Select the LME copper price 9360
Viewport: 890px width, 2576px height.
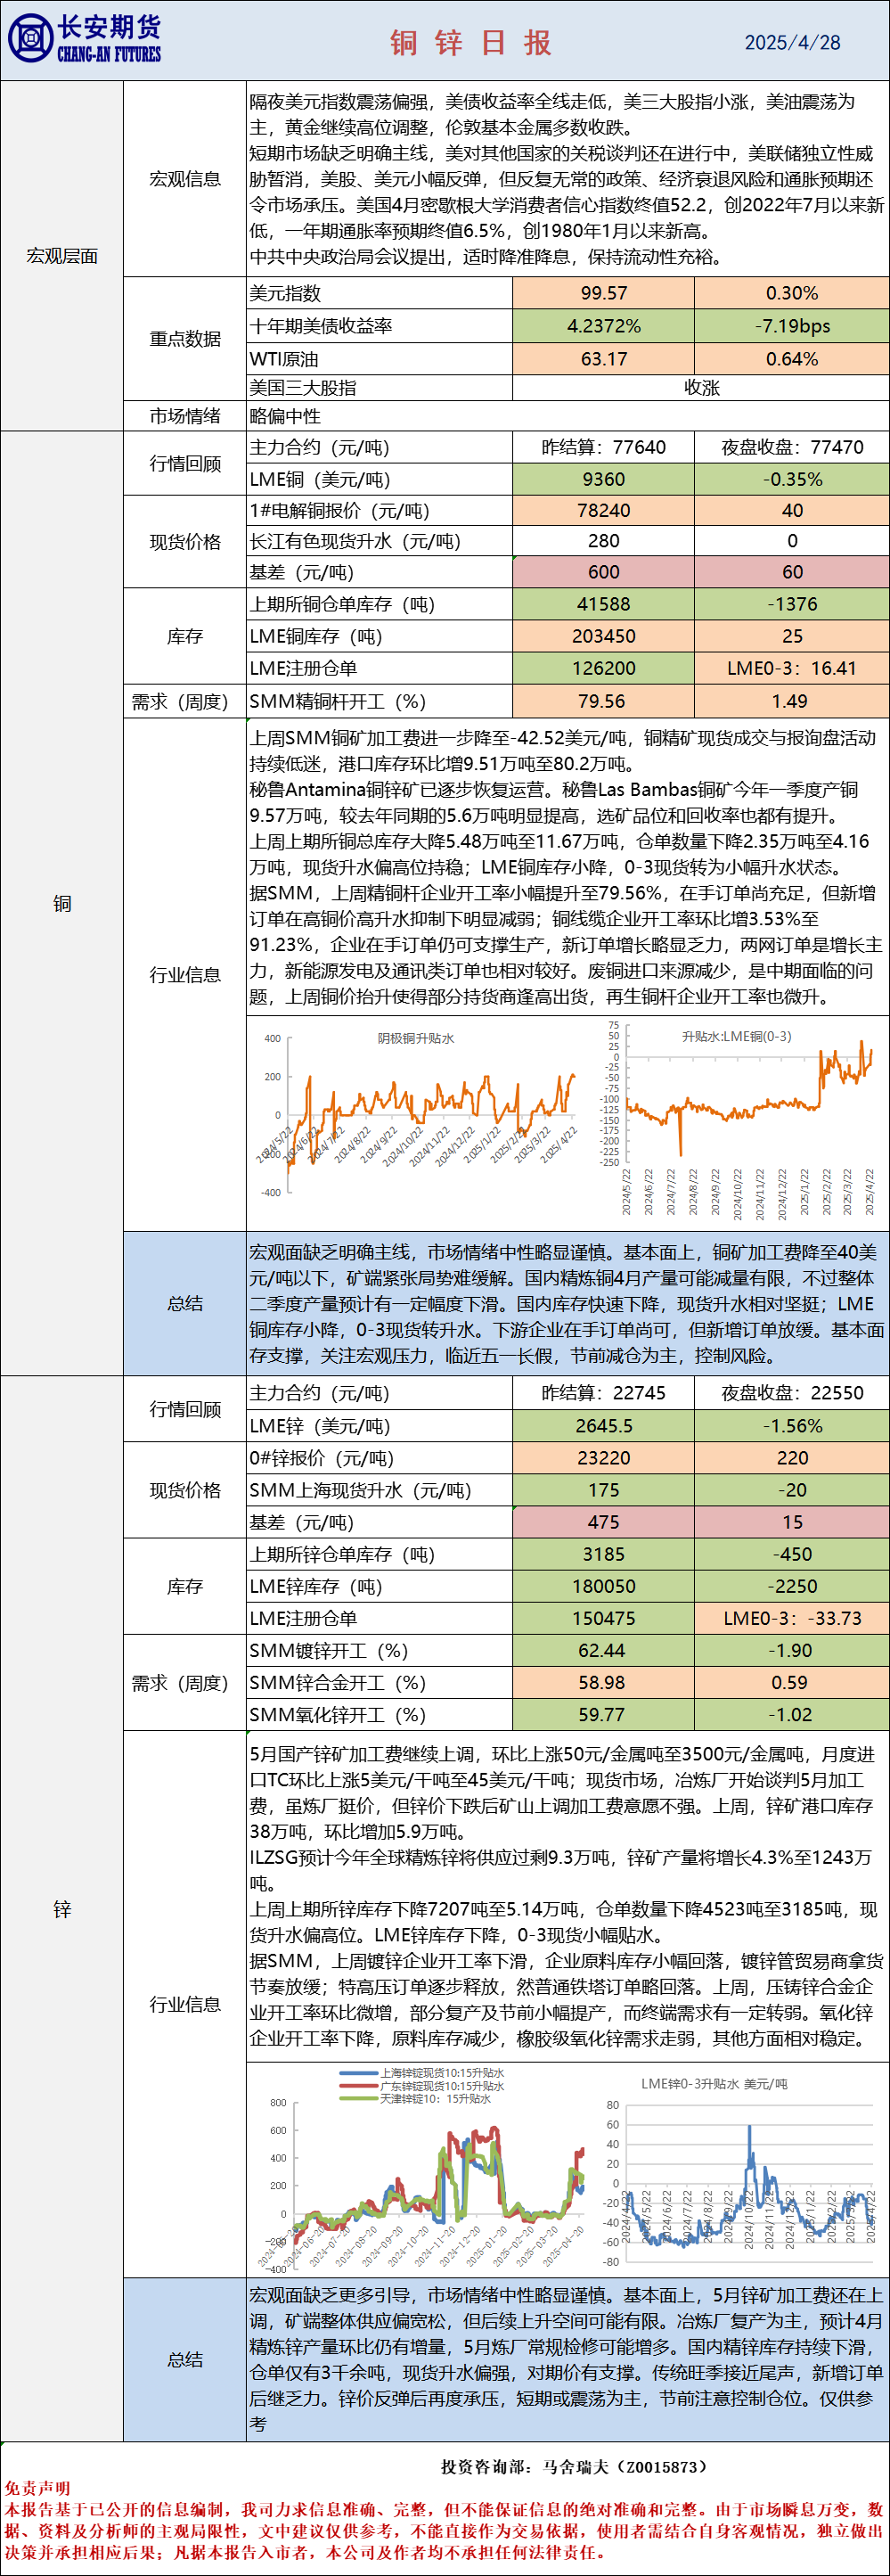tap(604, 479)
